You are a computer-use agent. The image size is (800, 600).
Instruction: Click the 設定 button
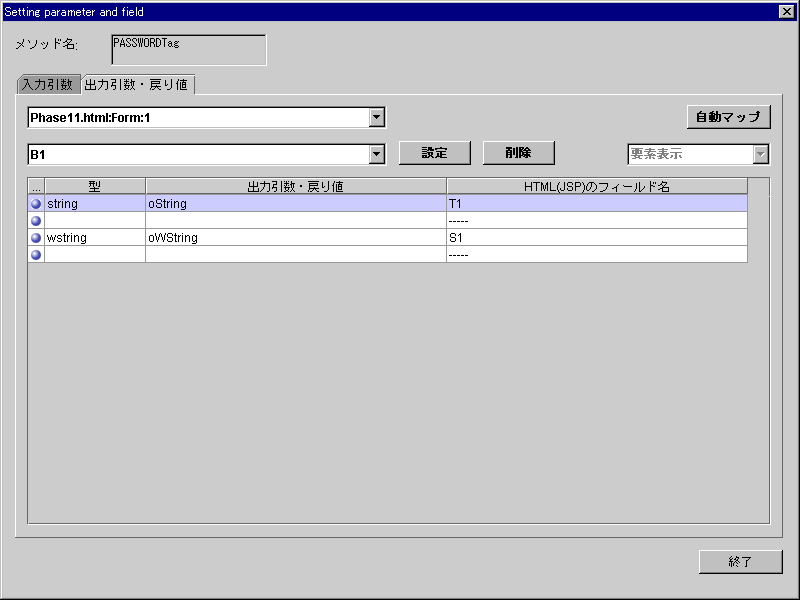434,153
